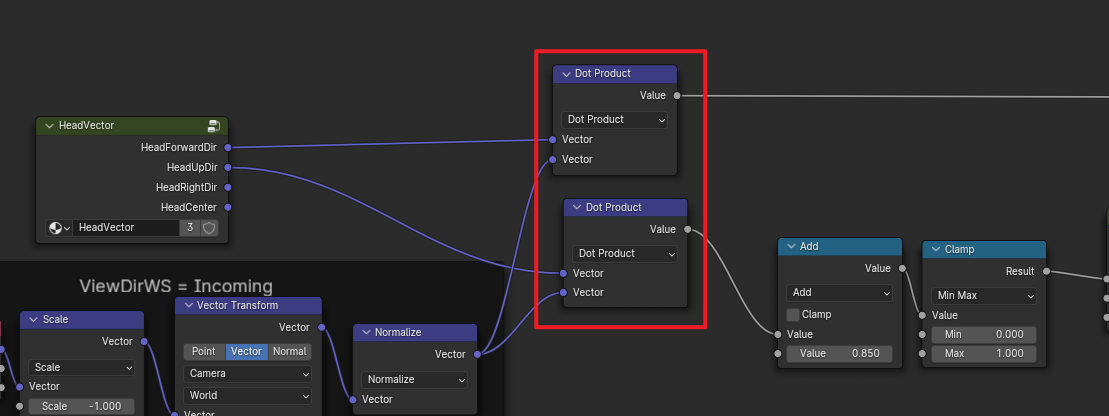Viewport: 1109px width, 416px height.
Task: Click the Clamp node's Result output socket
Action: click(1046, 271)
